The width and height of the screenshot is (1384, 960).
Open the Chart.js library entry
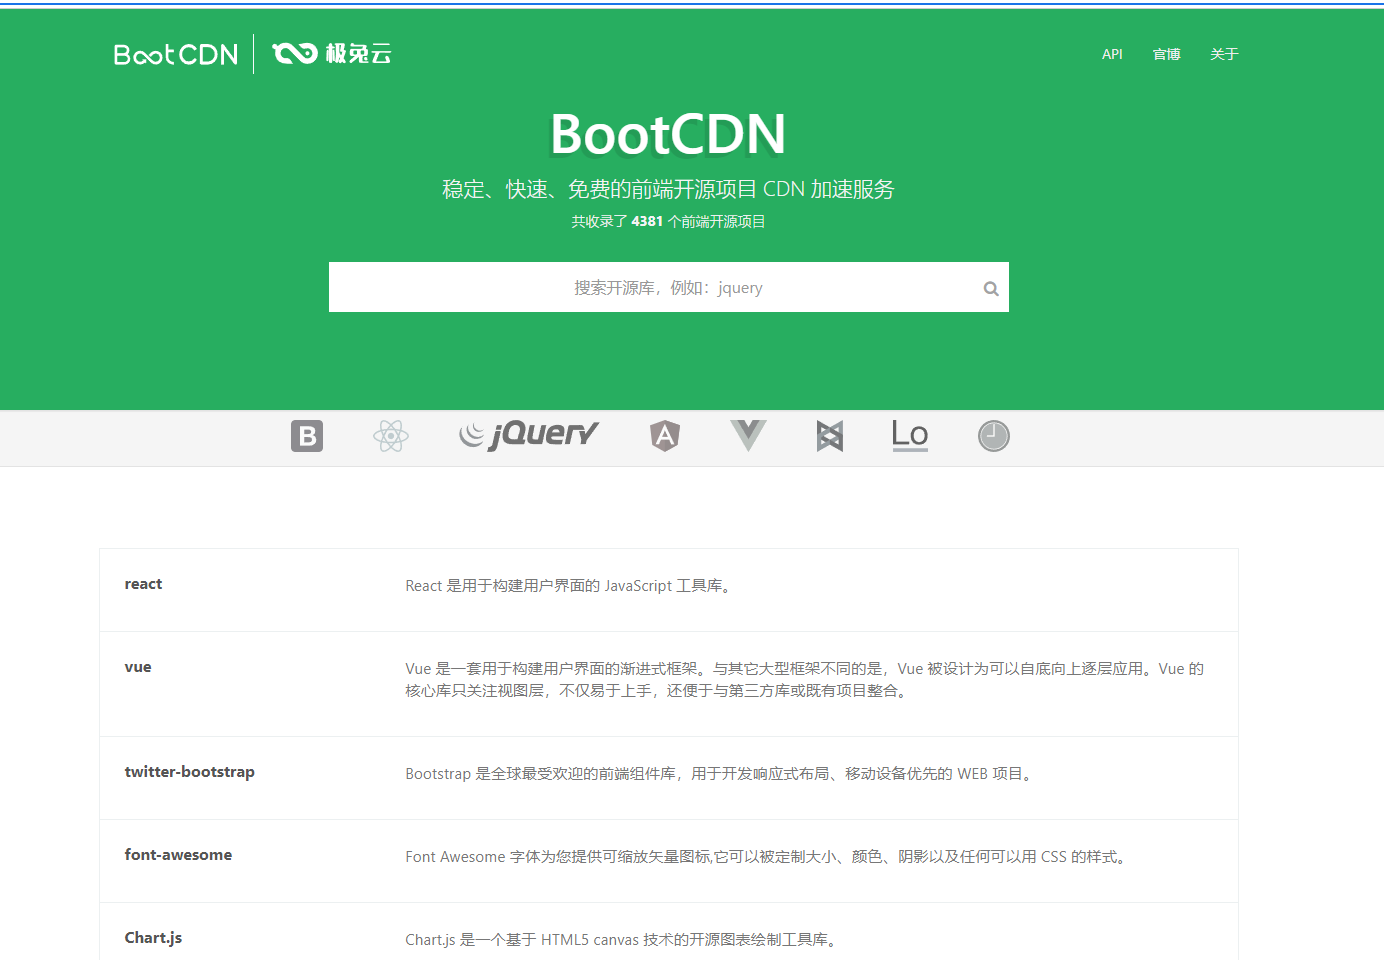click(153, 938)
